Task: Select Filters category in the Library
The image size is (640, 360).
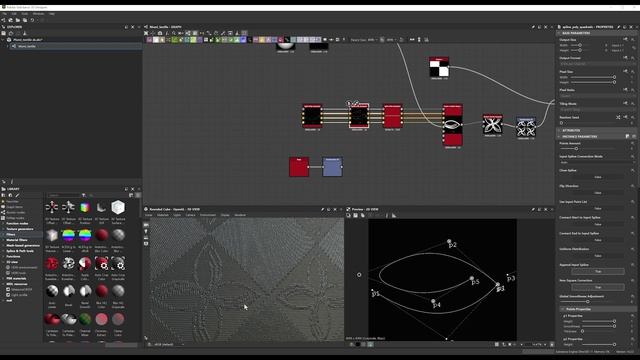Action: 11,234
